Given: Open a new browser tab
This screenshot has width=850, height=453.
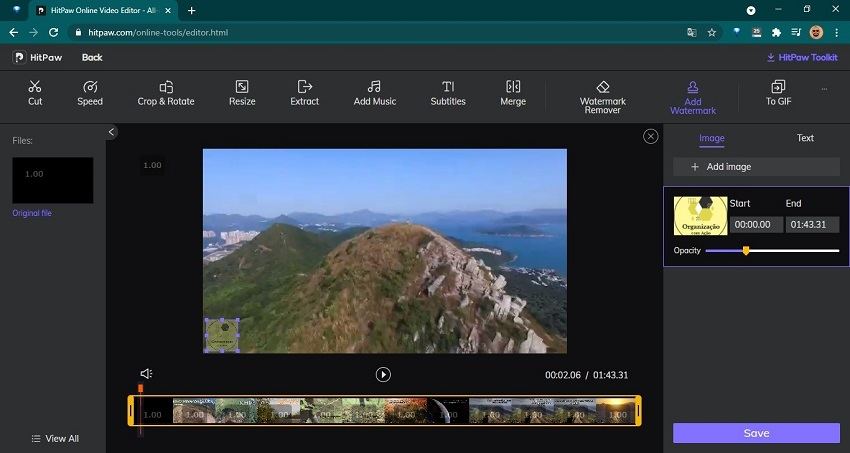Looking at the screenshot, I should [191, 10].
